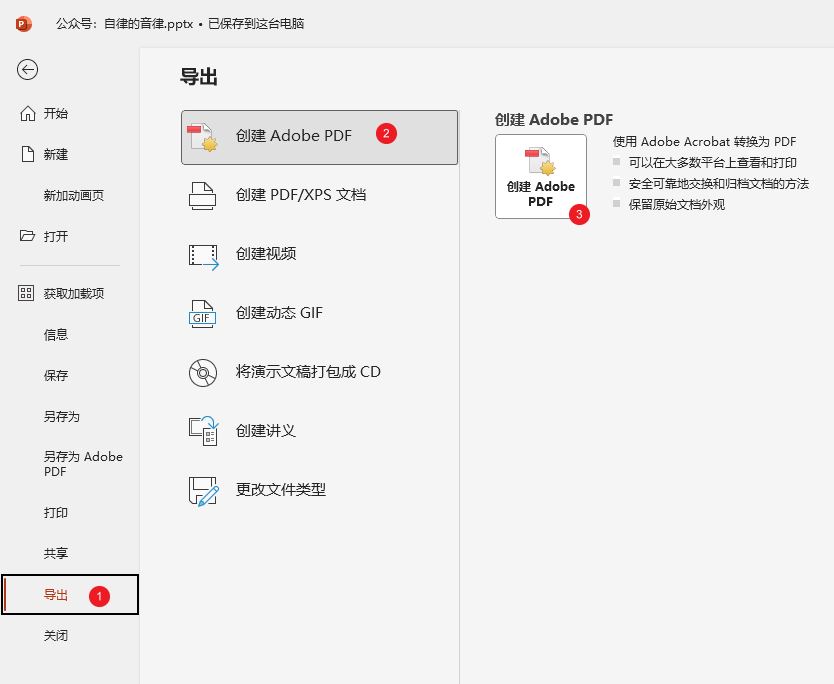Click the 创建视频 film strip icon
The image size is (834, 684).
click(x=203, y=255)
